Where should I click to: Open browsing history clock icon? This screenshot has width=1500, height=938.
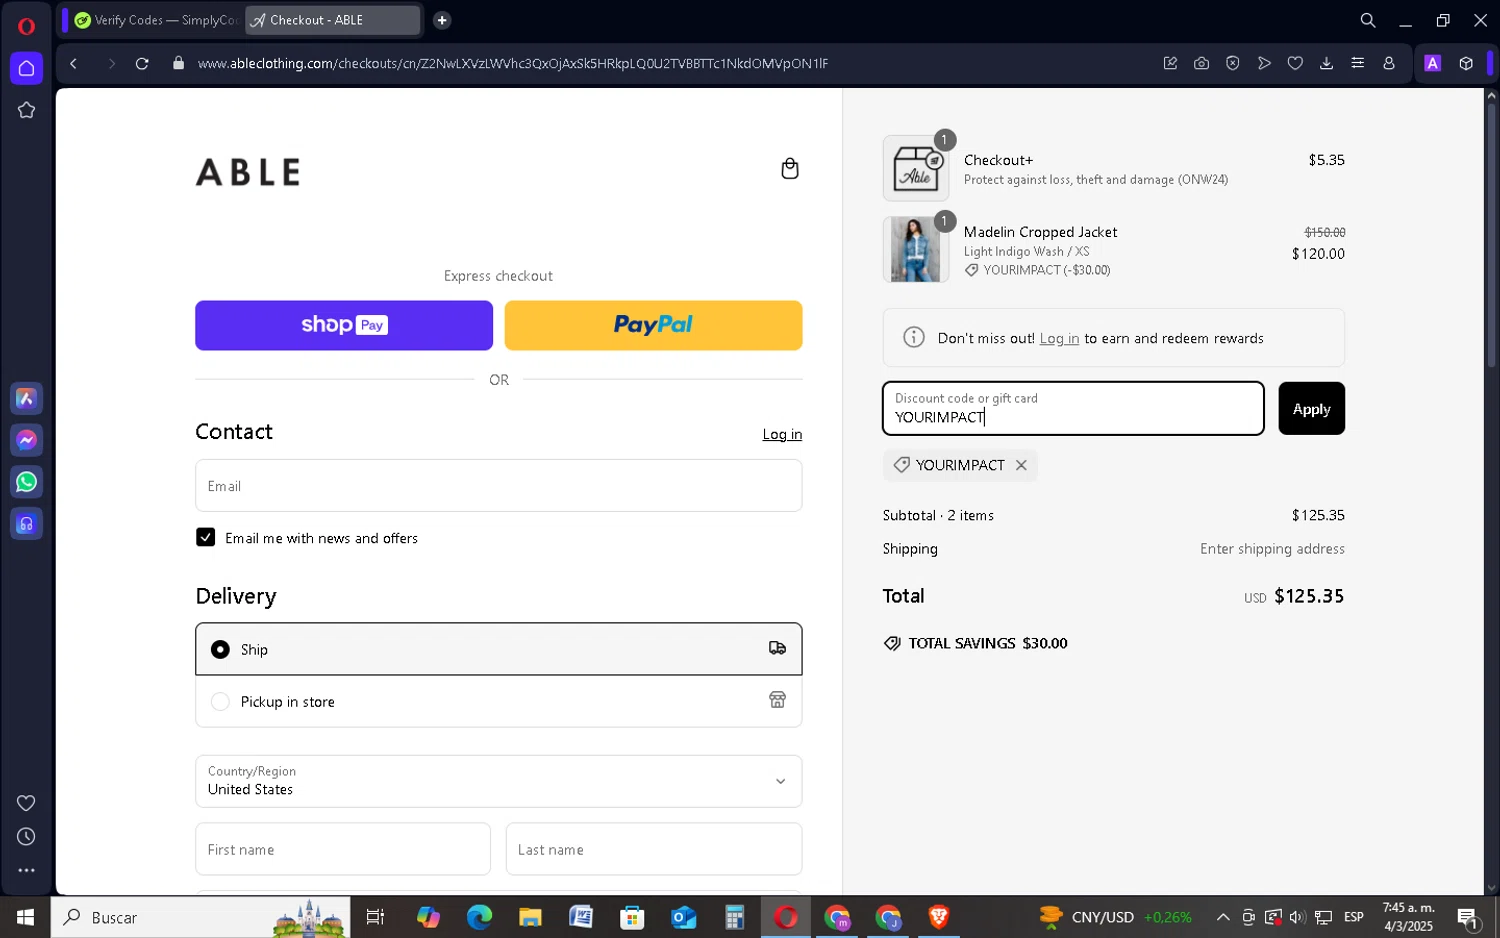(27, 837)
